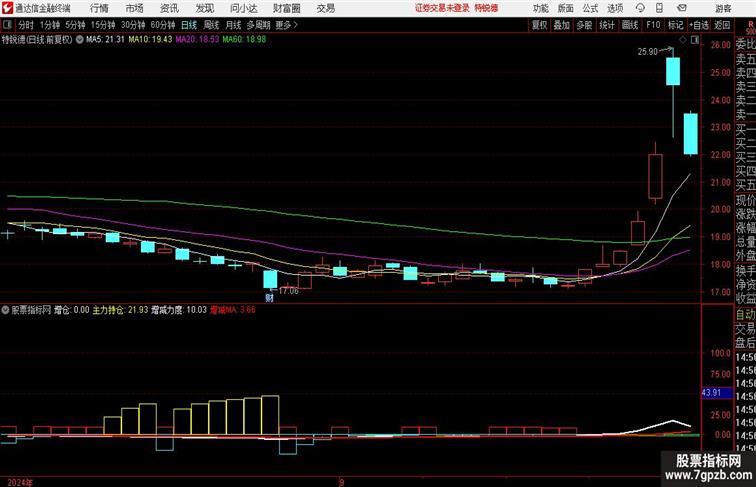Click the 标记 mark toolbar button

(x=675, y=25)
